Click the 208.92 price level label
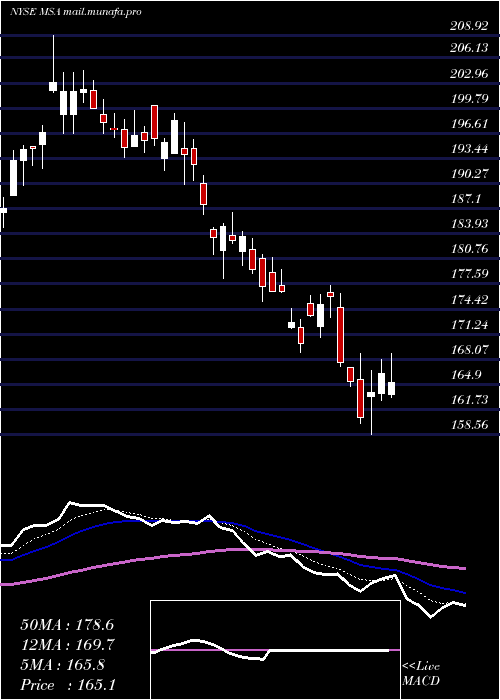Screen dimensions: 500x700 pyautogui.click(x=469, y=26)
